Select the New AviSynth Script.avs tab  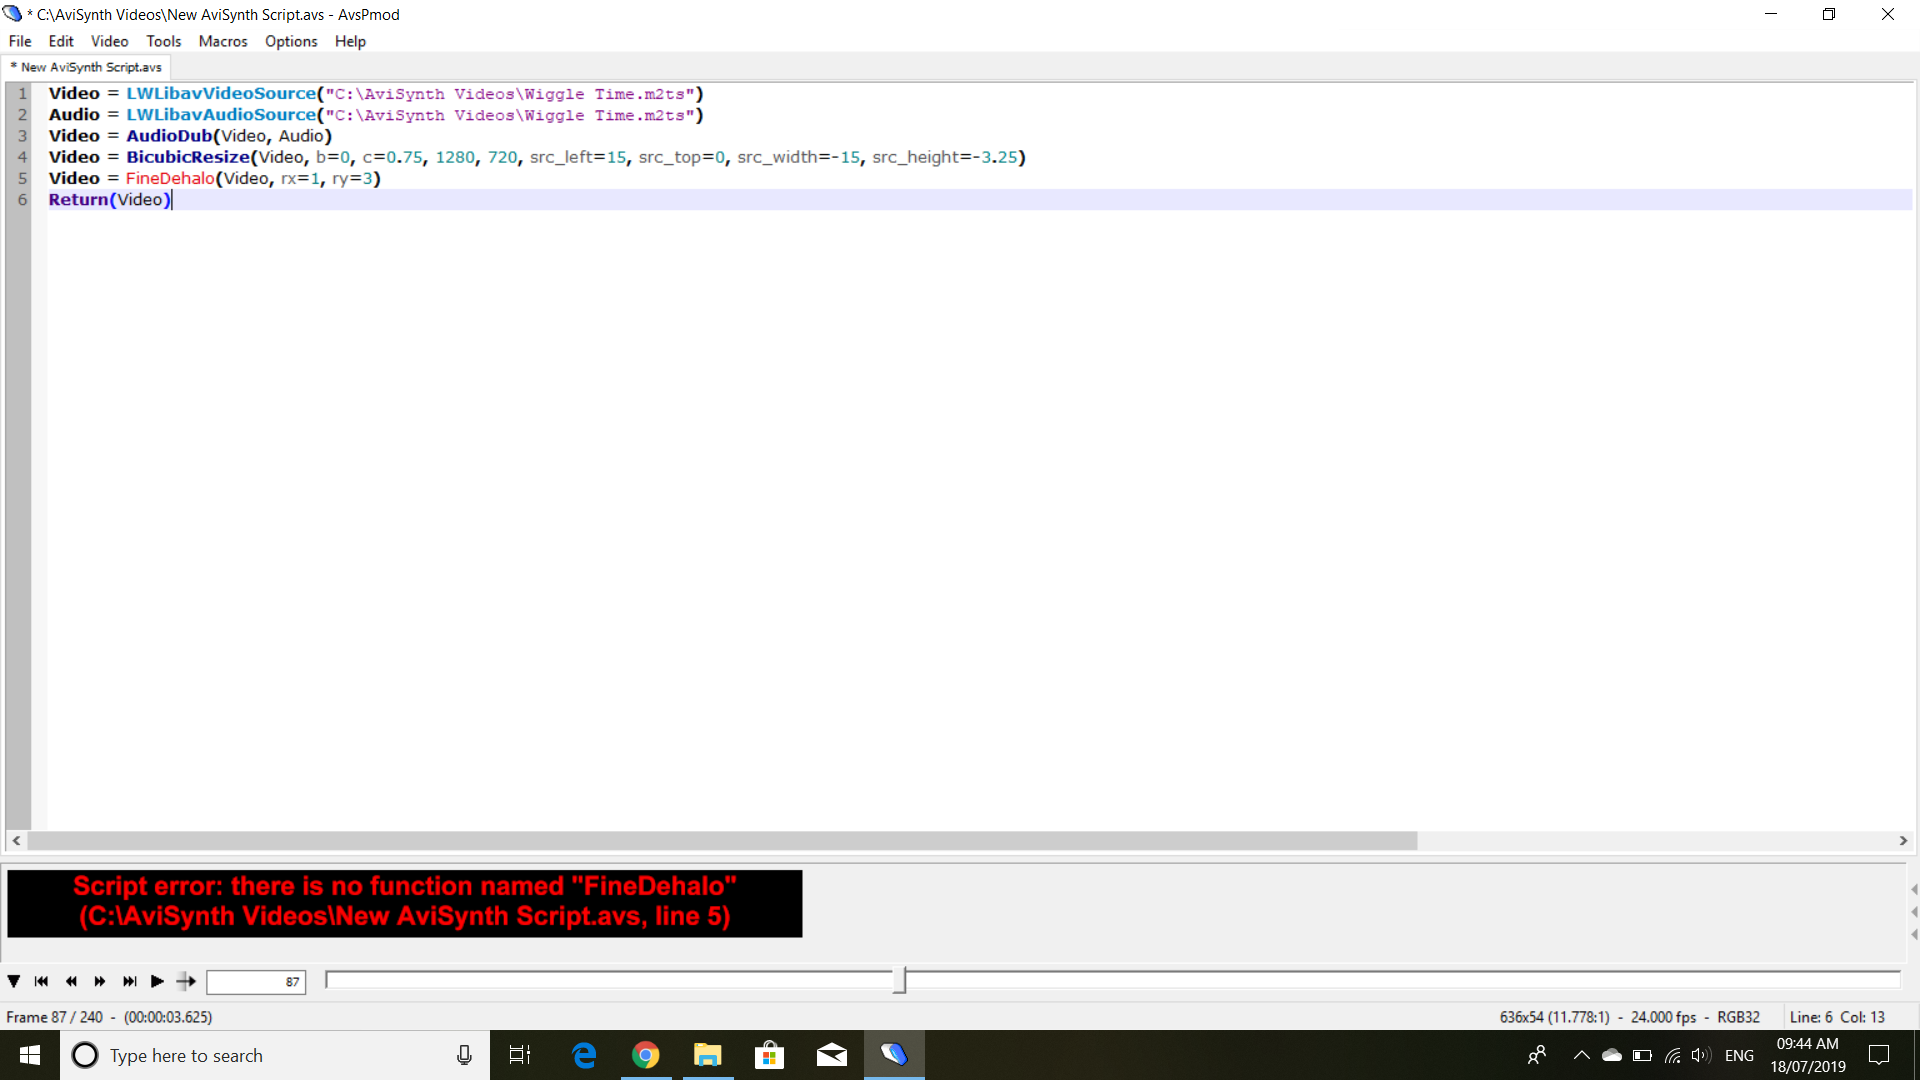click(x=88, y=67)
